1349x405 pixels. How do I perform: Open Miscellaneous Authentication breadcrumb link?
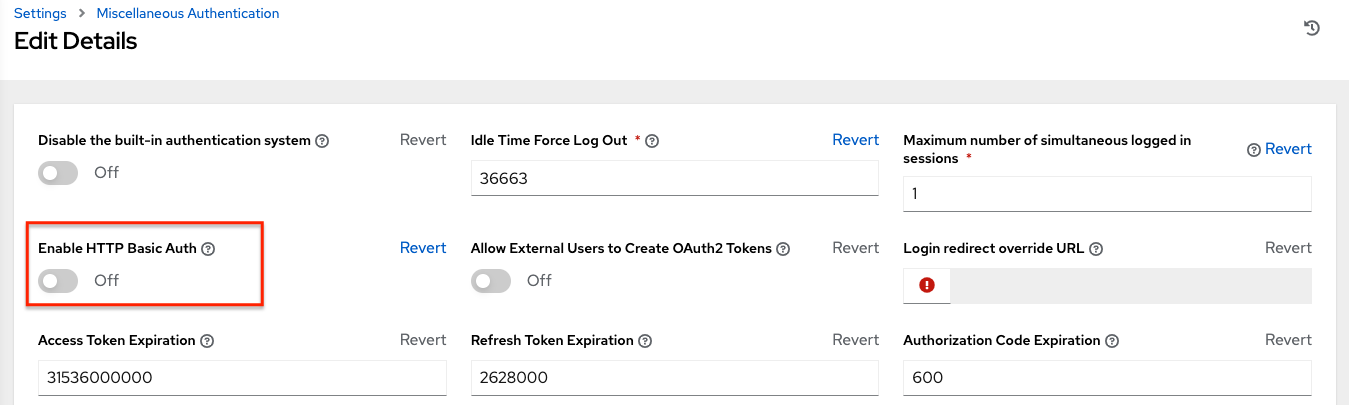(188, 14)
